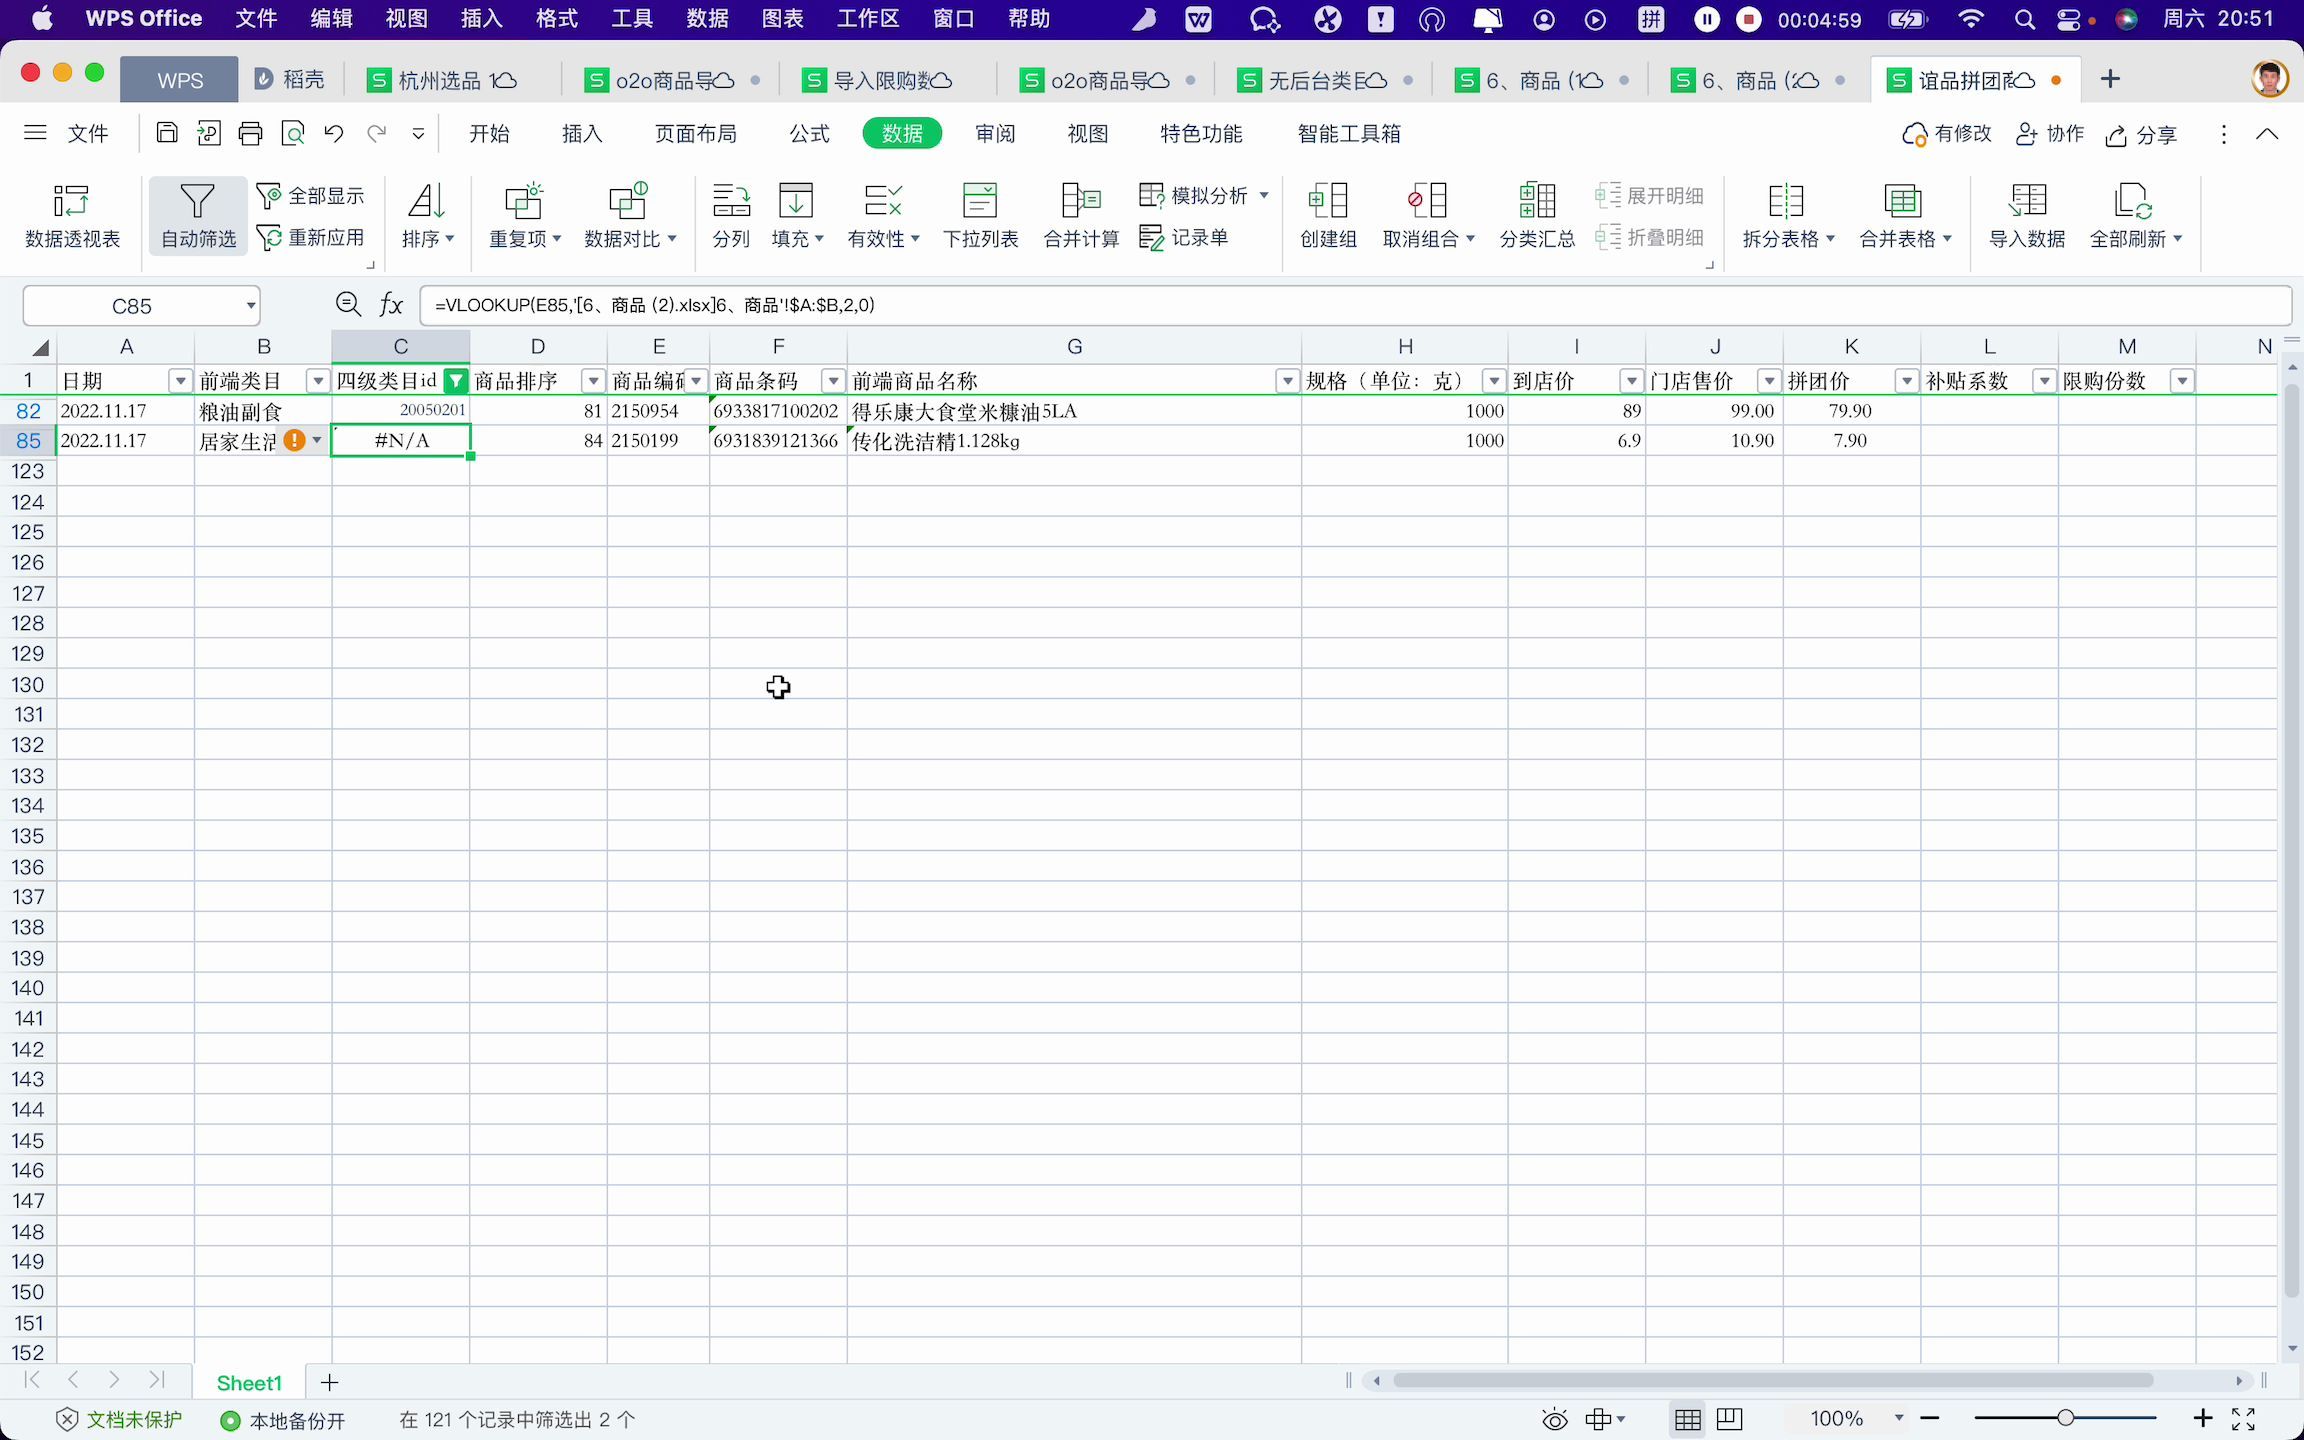Click the 记录单 button
The image size is (2304, 1440).
click(1184, 236)
